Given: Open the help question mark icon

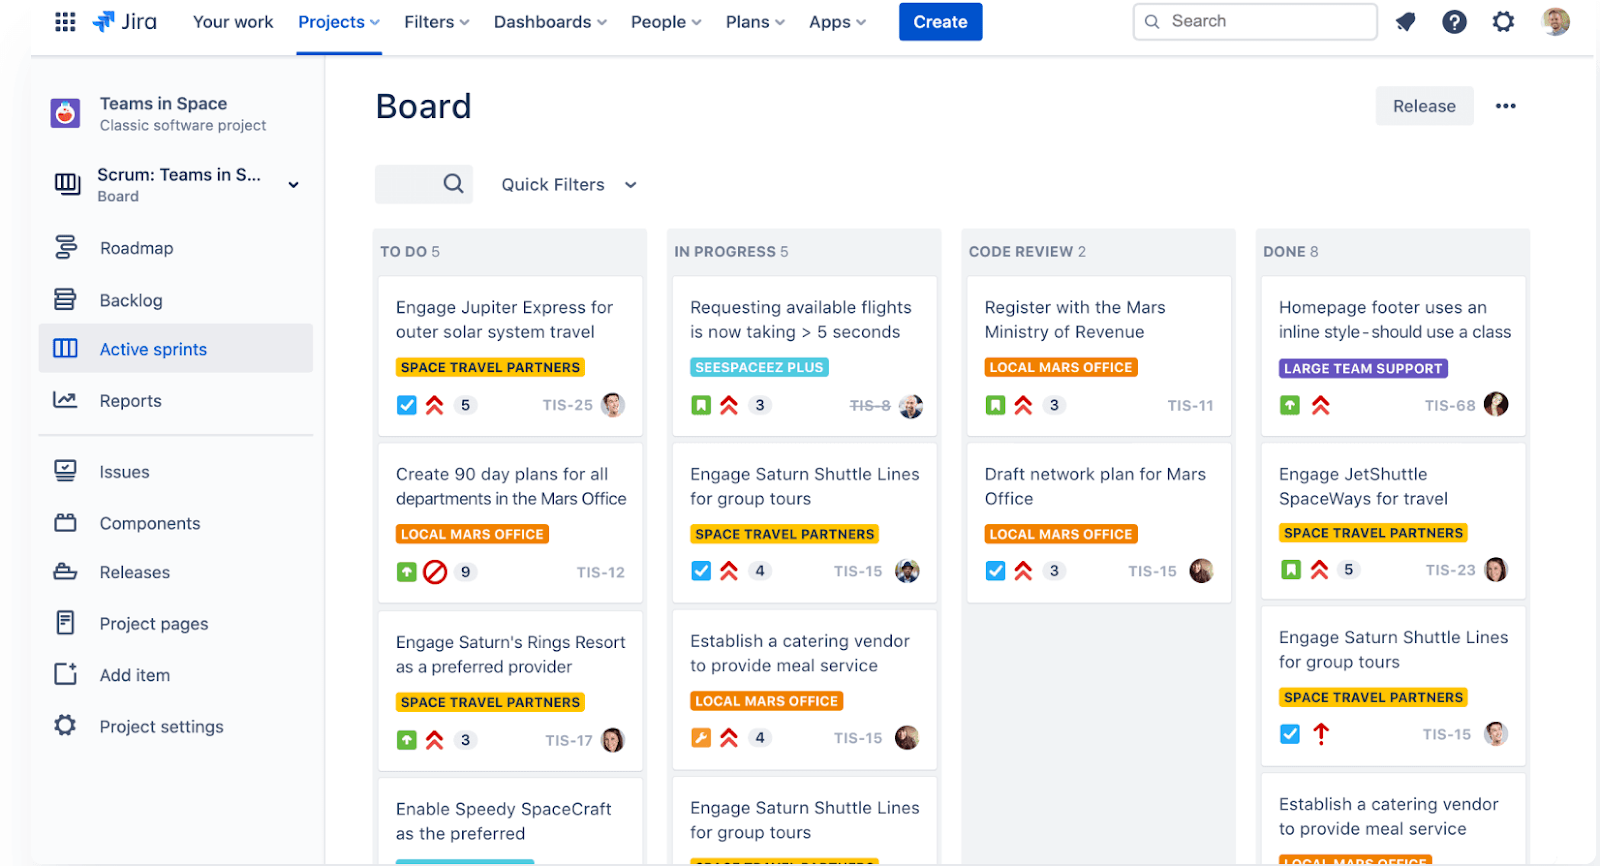Looking at the screenshot, I should [1454, 22].
